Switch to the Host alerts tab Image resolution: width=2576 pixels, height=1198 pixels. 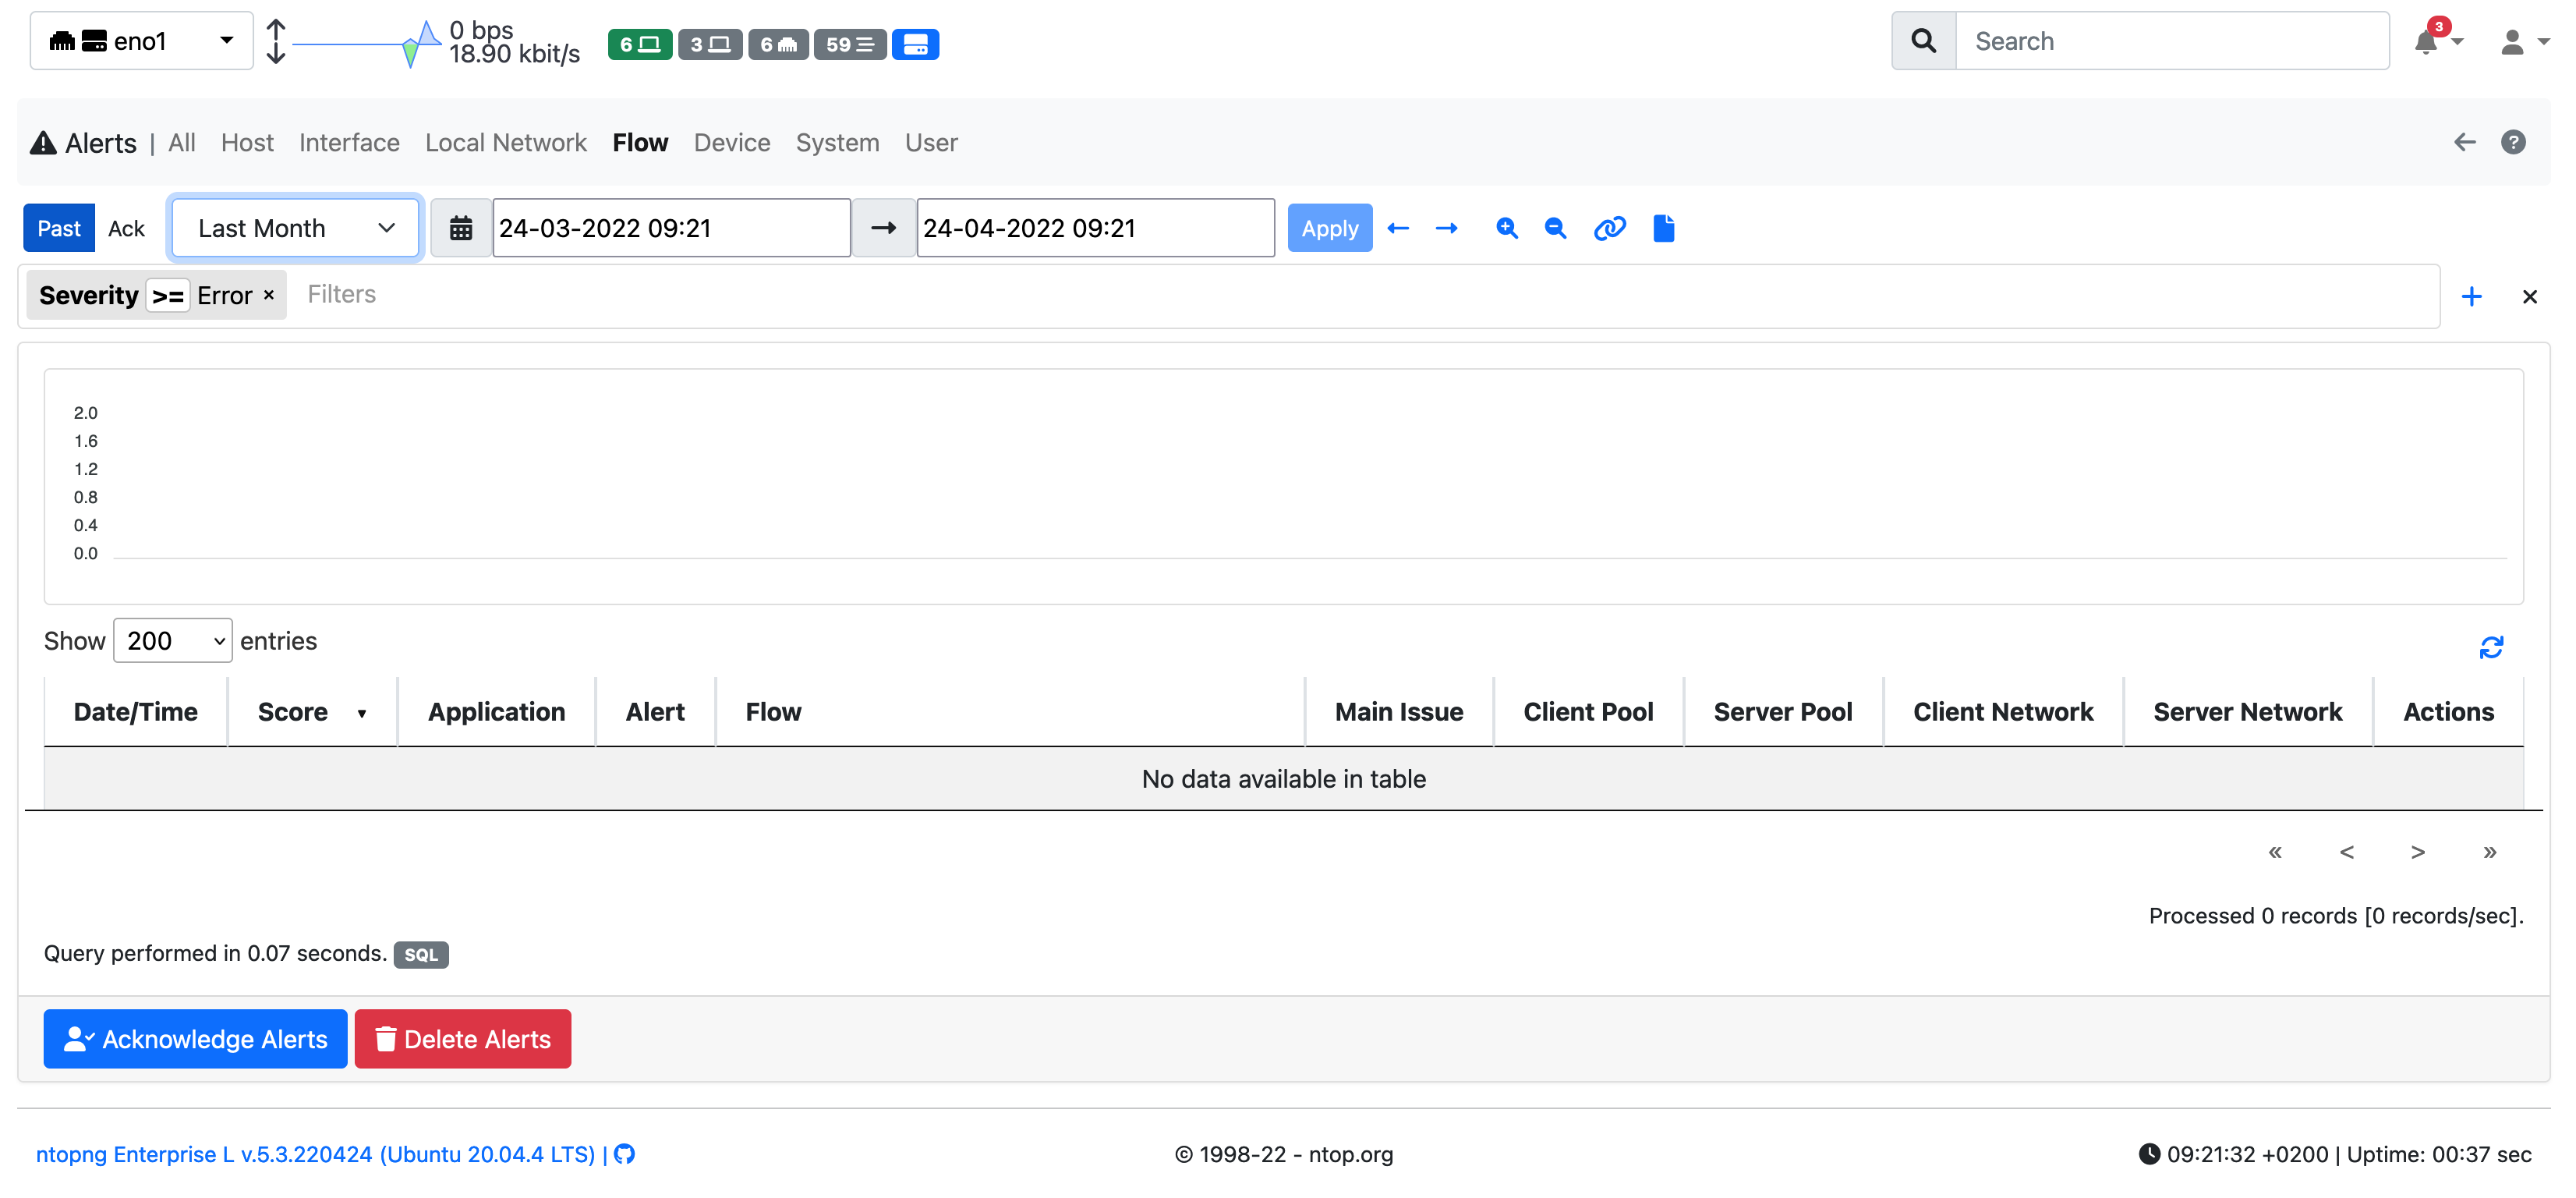(x=247, y=143)
